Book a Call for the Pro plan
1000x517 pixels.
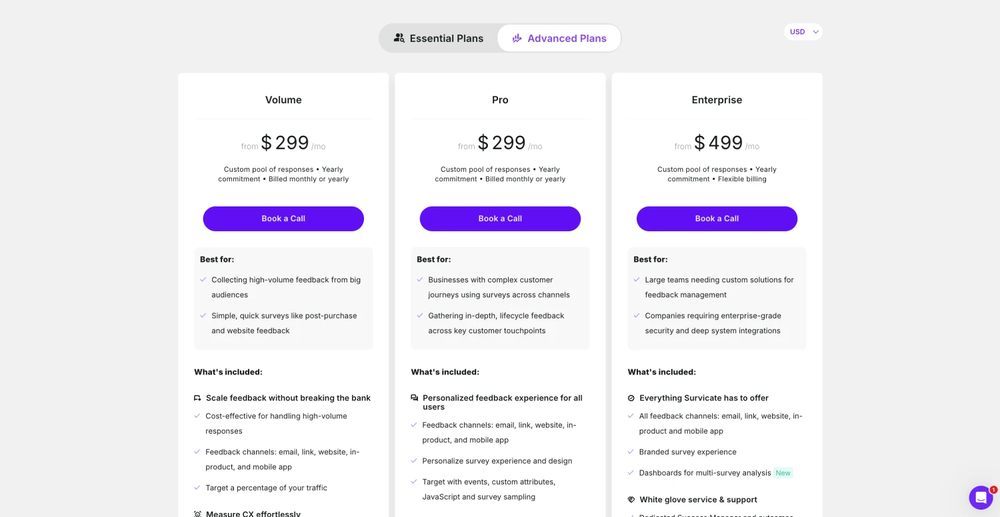500,218
